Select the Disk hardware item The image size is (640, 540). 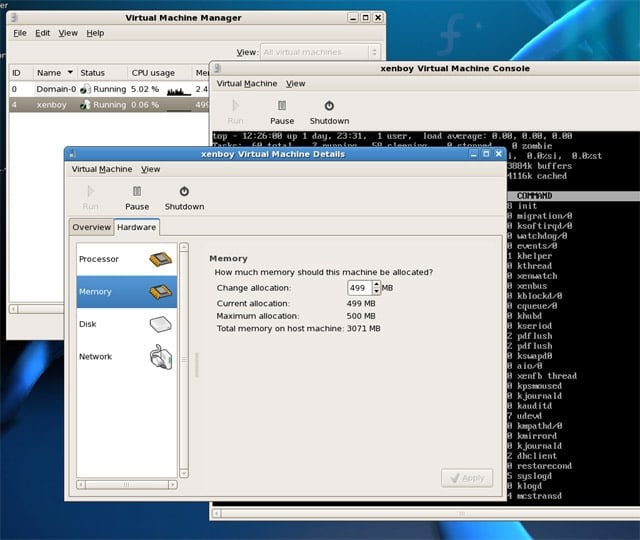pos(127,324)
